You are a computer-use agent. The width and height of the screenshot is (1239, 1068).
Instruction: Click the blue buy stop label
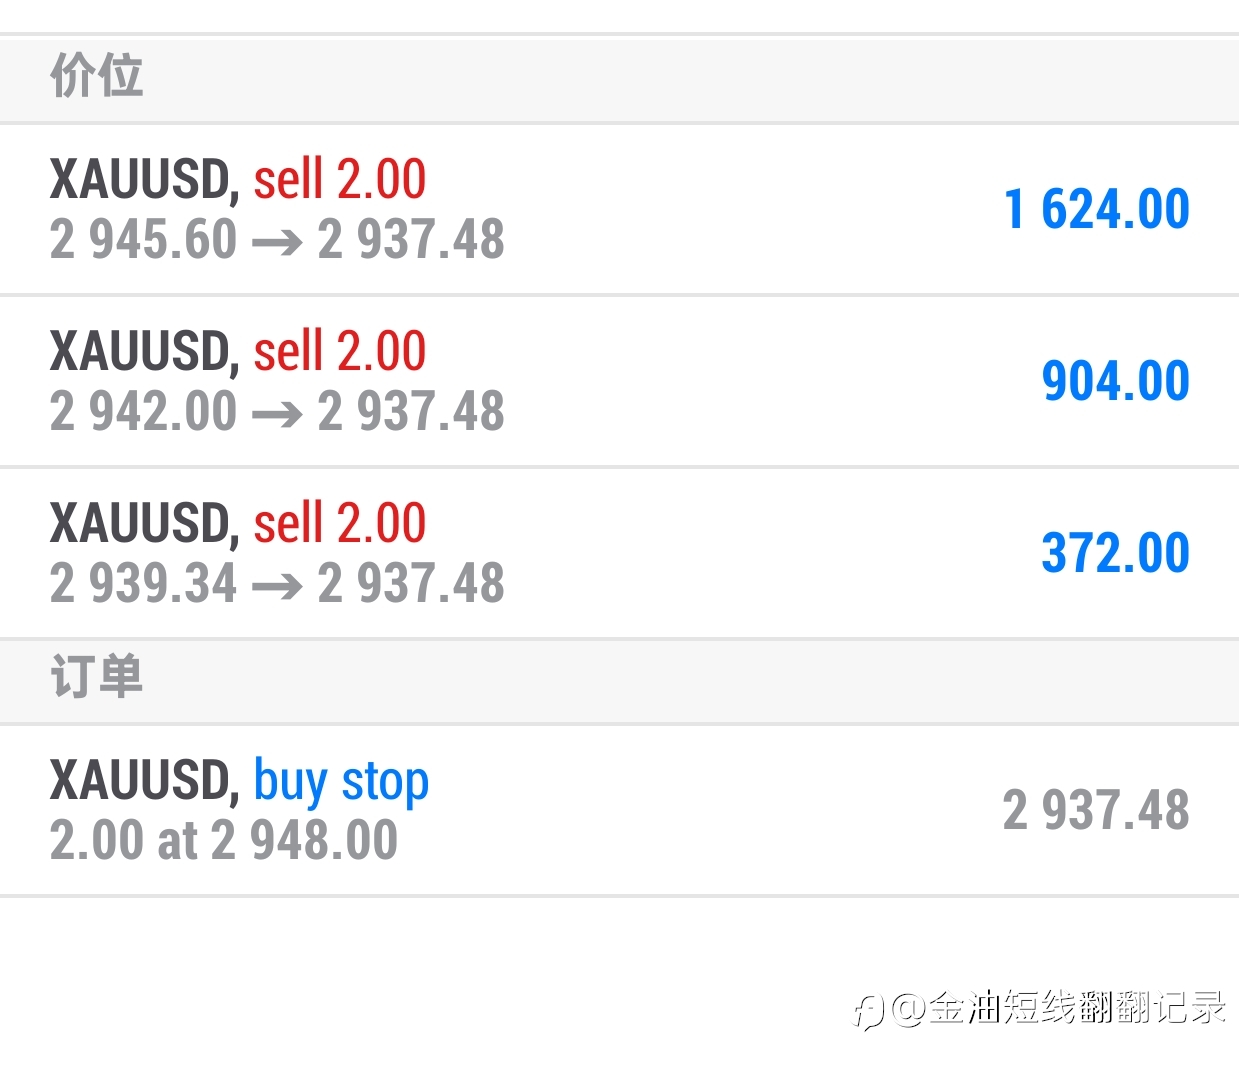341,783
